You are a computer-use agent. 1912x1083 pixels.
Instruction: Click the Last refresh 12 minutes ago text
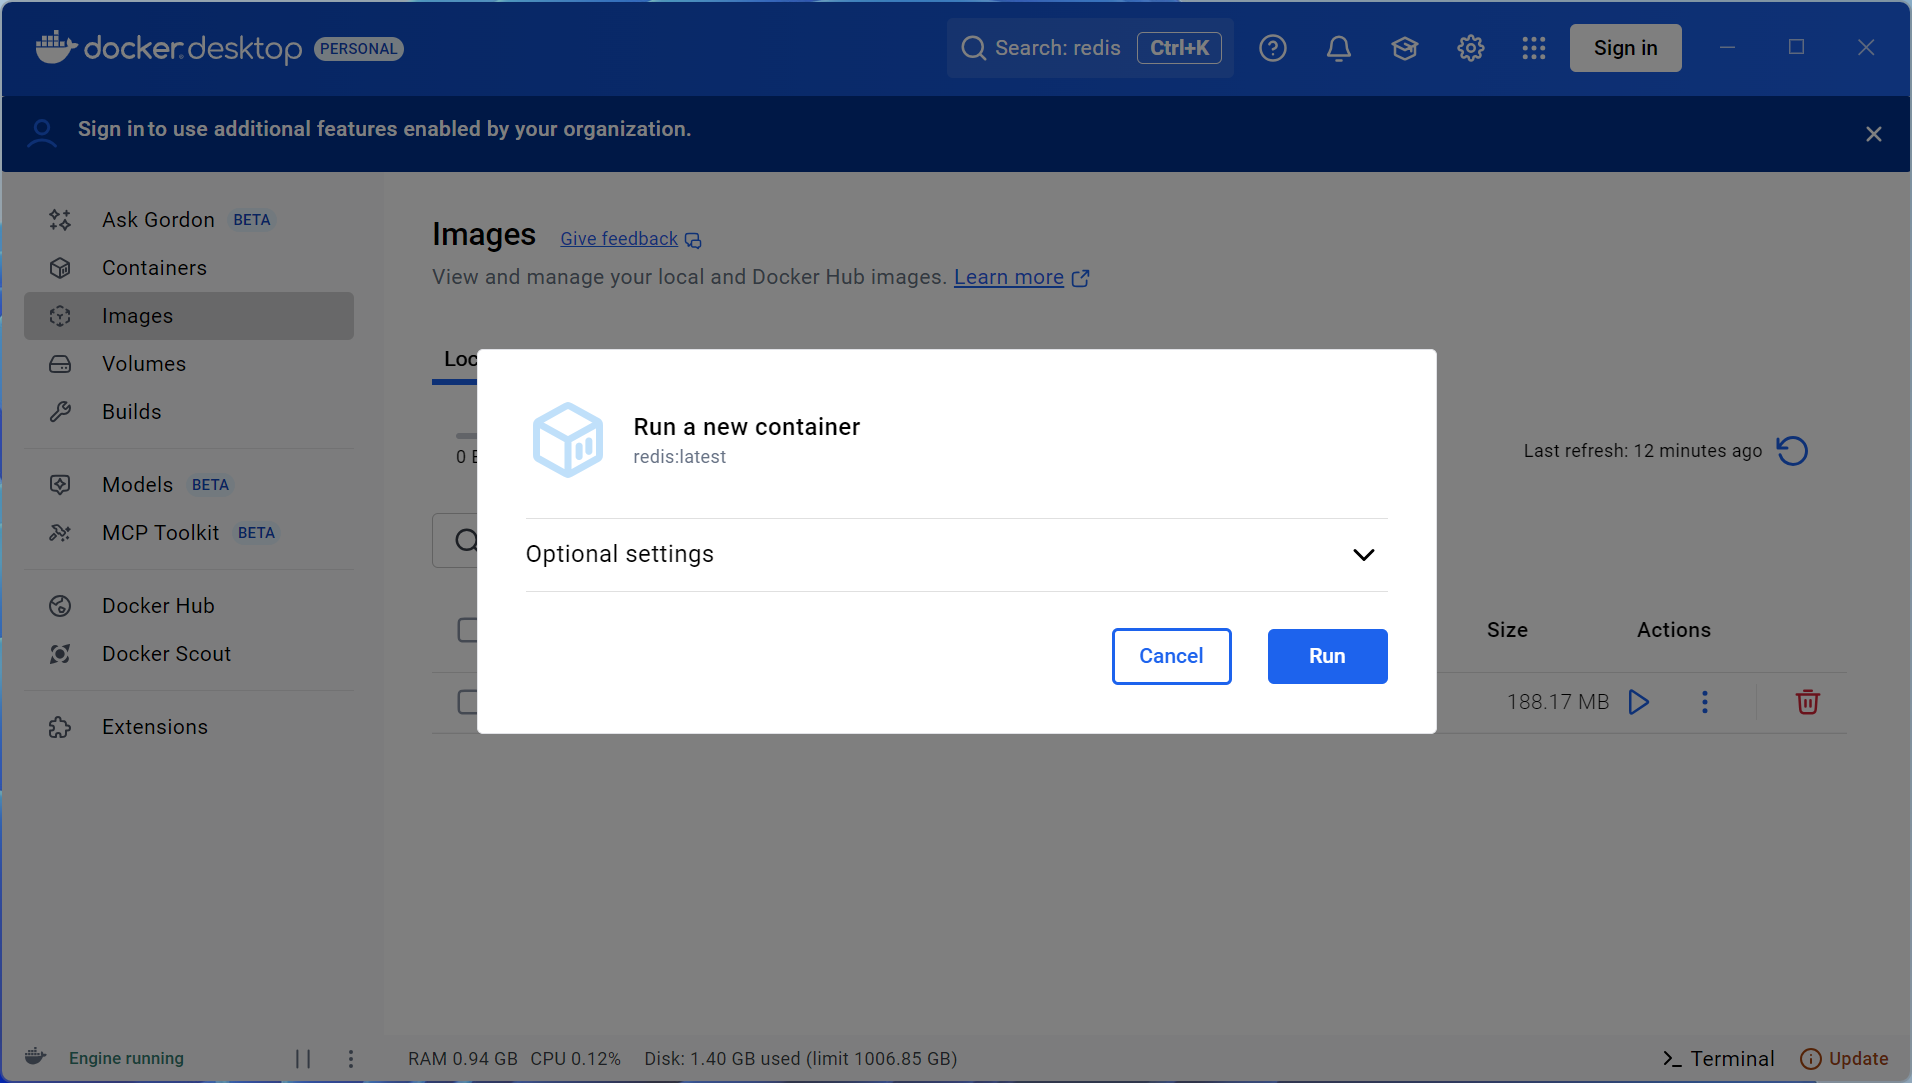[1643, 451]
